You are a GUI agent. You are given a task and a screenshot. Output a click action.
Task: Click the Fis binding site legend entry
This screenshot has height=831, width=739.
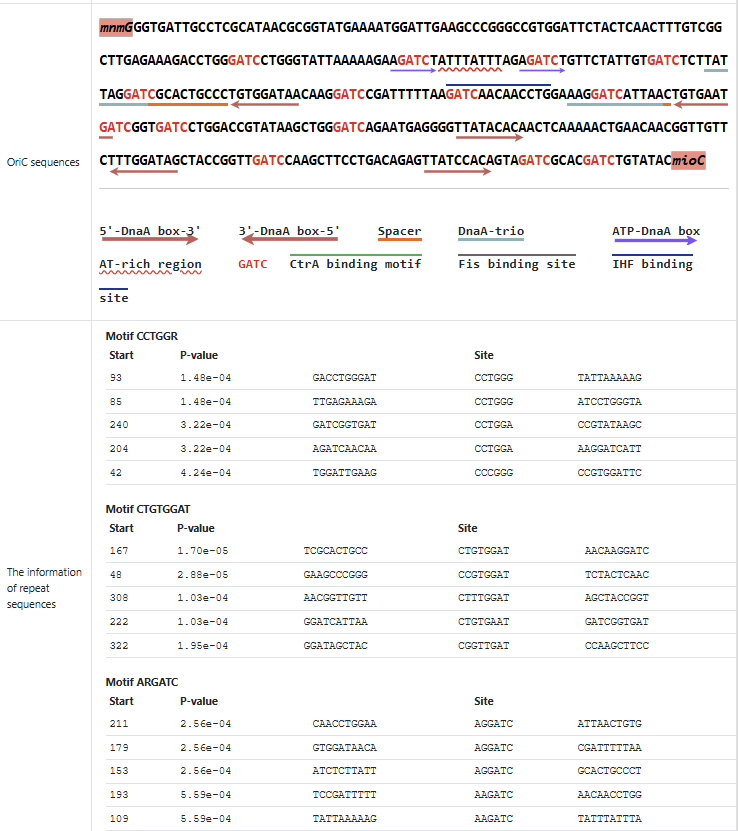pyautogui.click(x=517, y=263)
